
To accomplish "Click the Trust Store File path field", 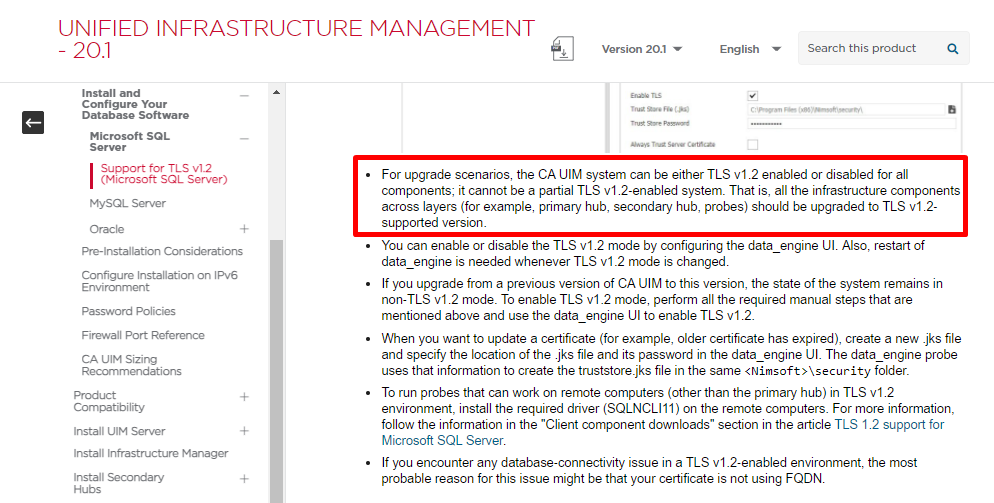I will (846, 110).
